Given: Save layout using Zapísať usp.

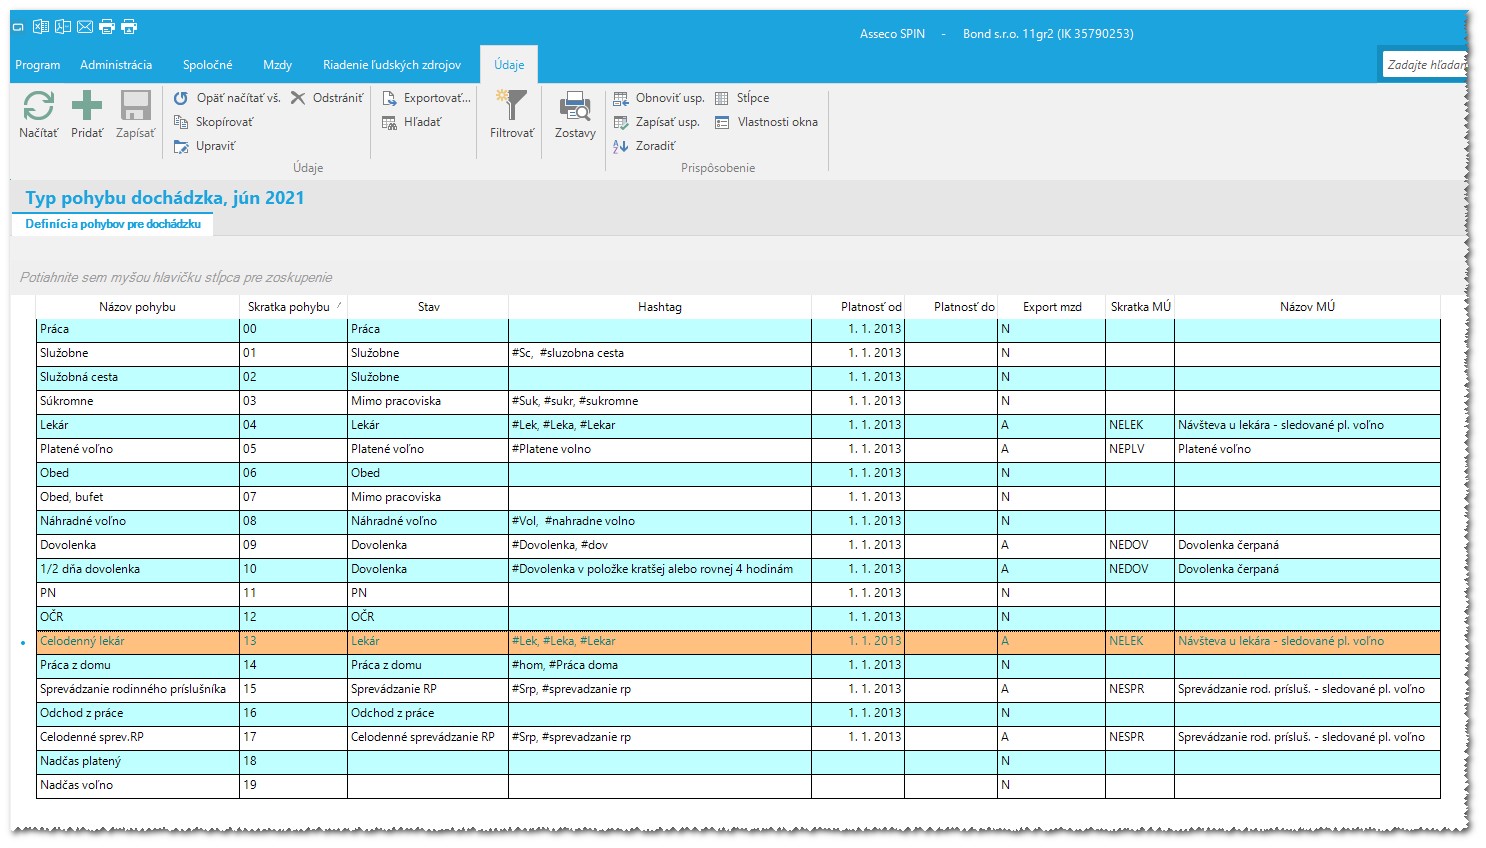Looking at the screenshot, I should point(656,122).
